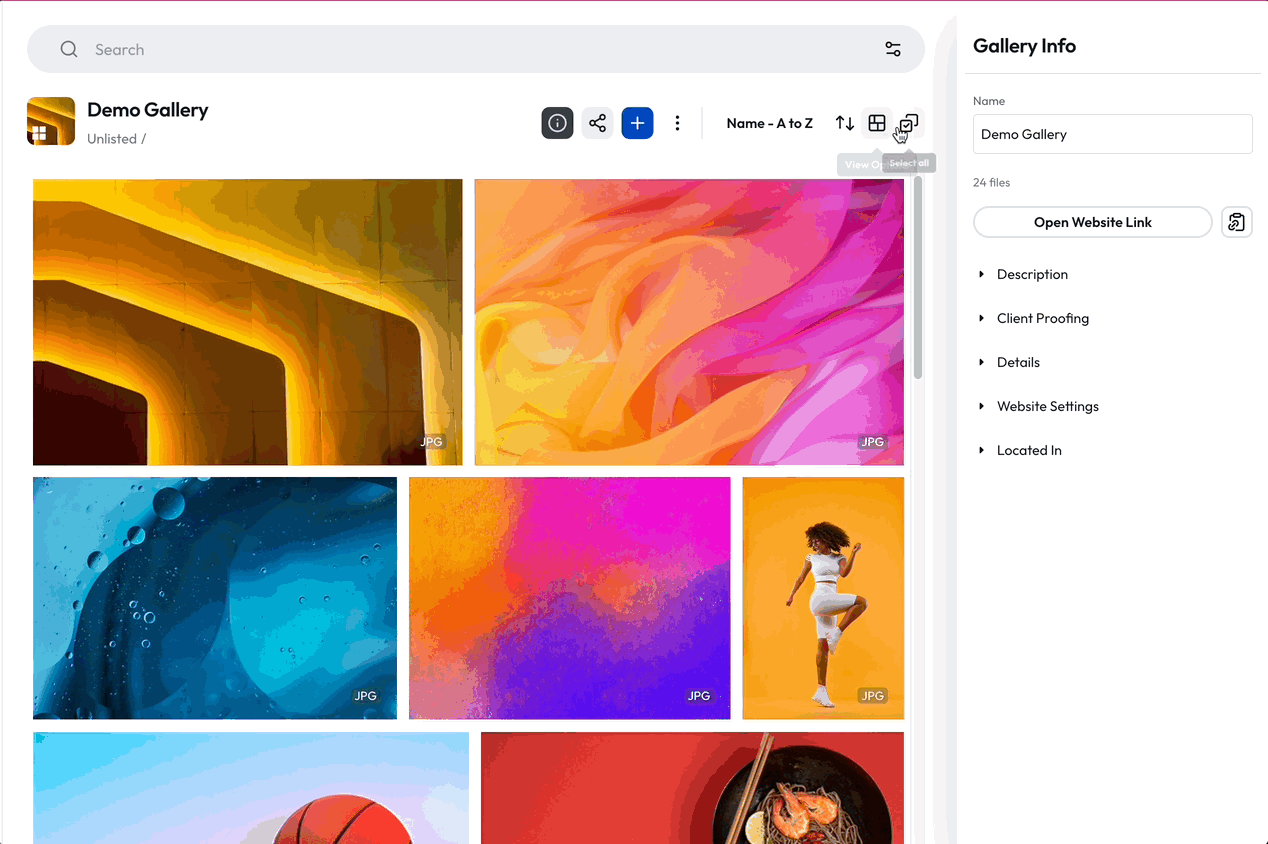Copy the website link icon
Image resolution: width=1268 pixels, height=844 pixels.
pyautogui.click(x=1237, y=222)
